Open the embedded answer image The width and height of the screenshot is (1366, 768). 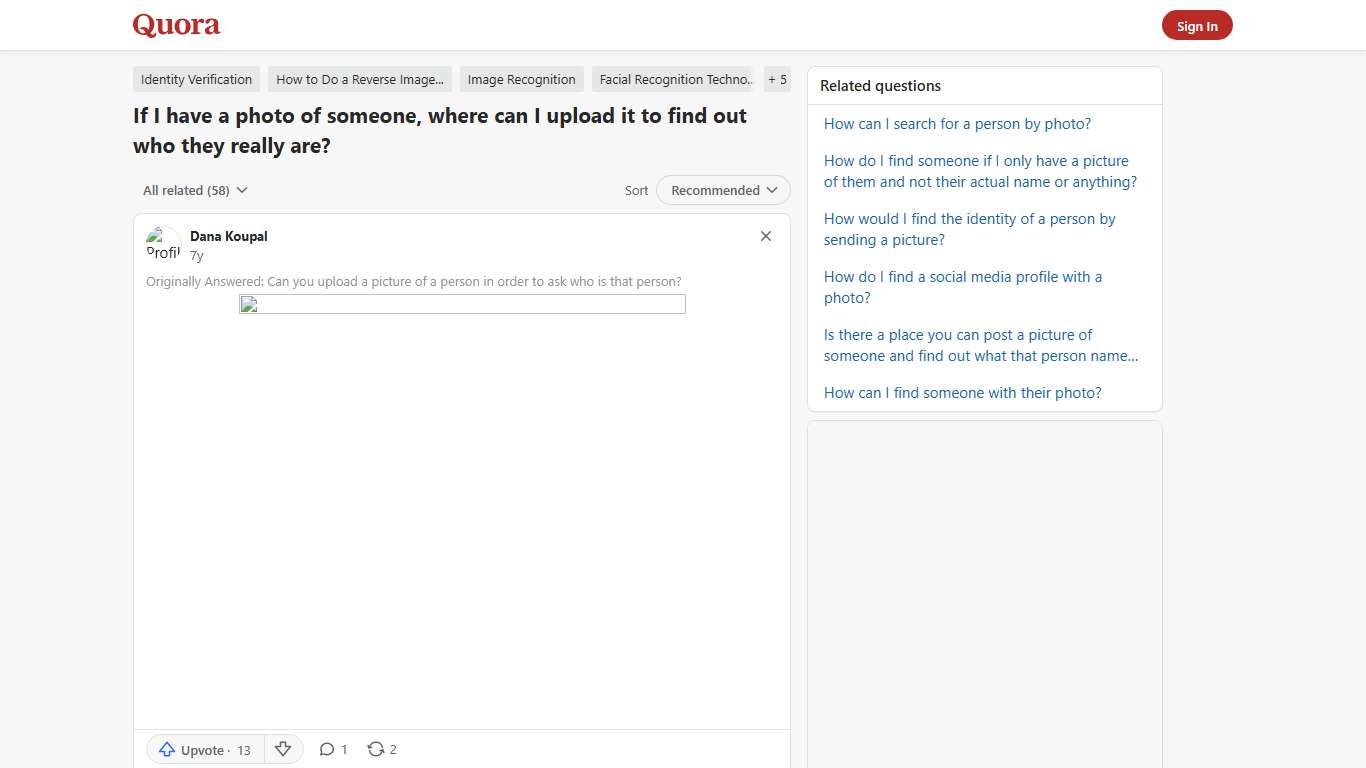point(462,304)
